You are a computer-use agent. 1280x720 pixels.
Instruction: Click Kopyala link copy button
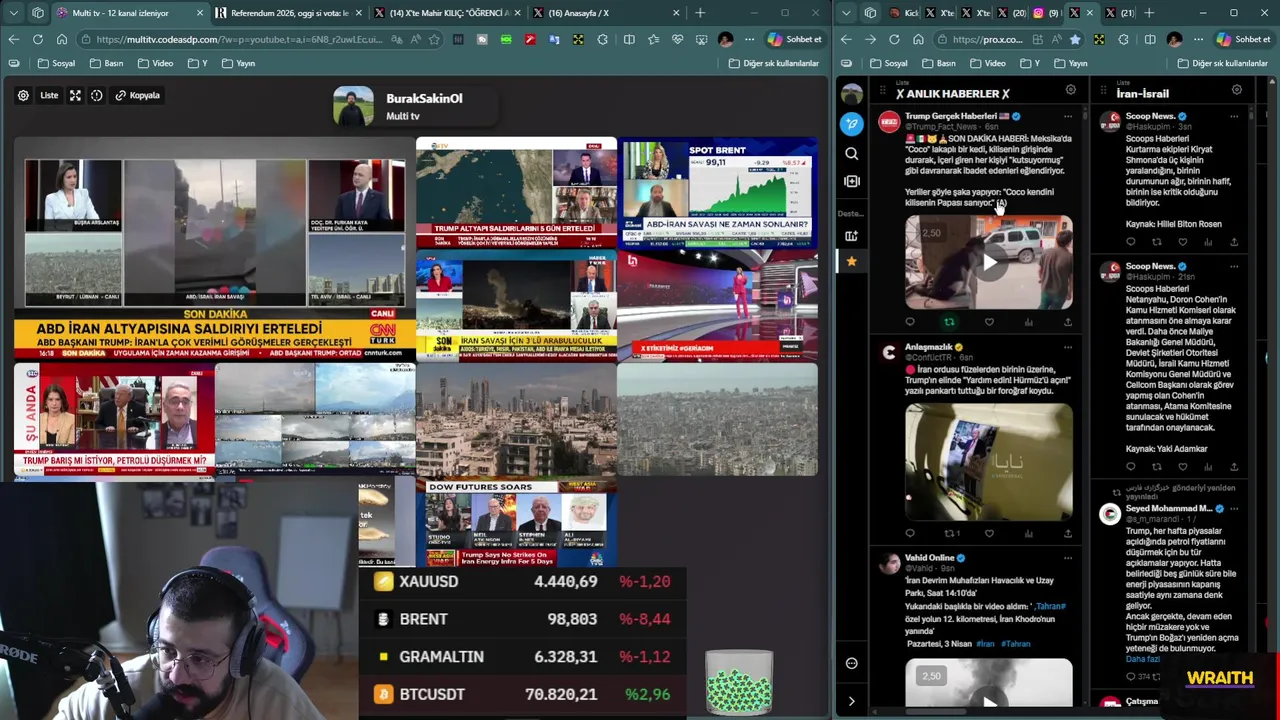point(138,95)
